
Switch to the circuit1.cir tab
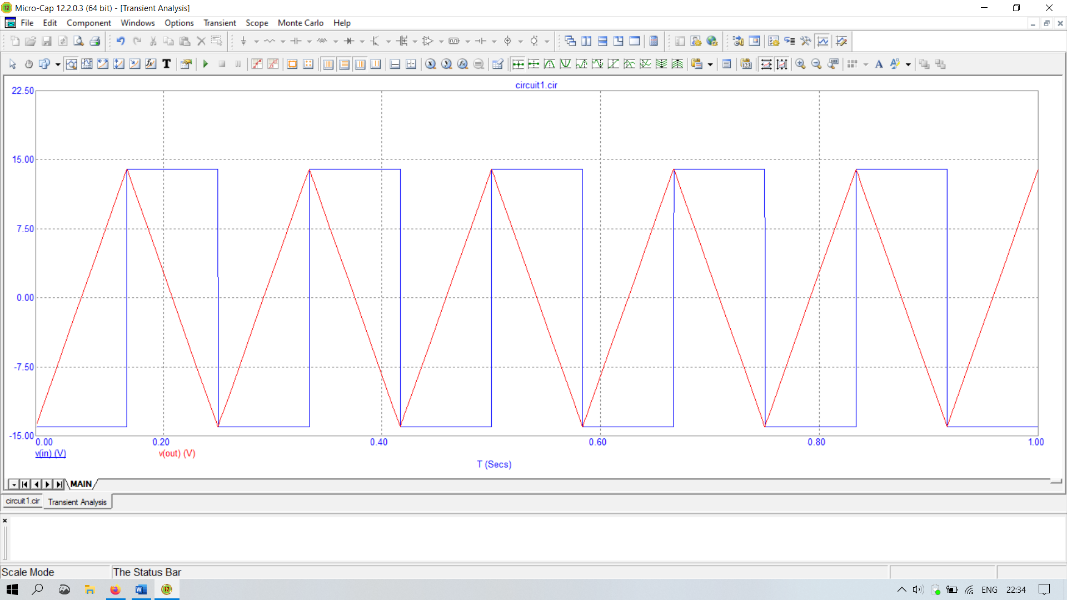22,501
